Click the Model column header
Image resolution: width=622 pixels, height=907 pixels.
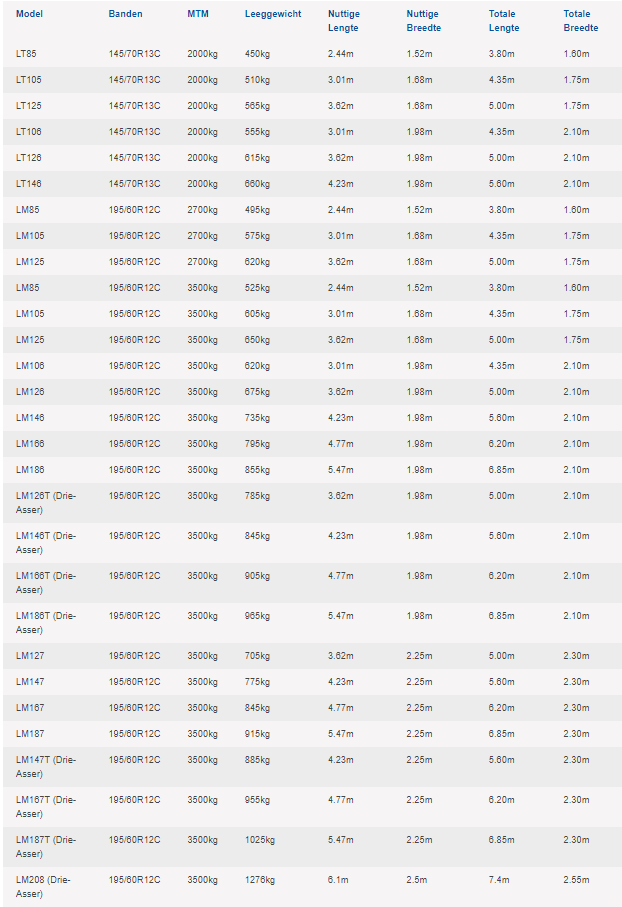(30, 14)
